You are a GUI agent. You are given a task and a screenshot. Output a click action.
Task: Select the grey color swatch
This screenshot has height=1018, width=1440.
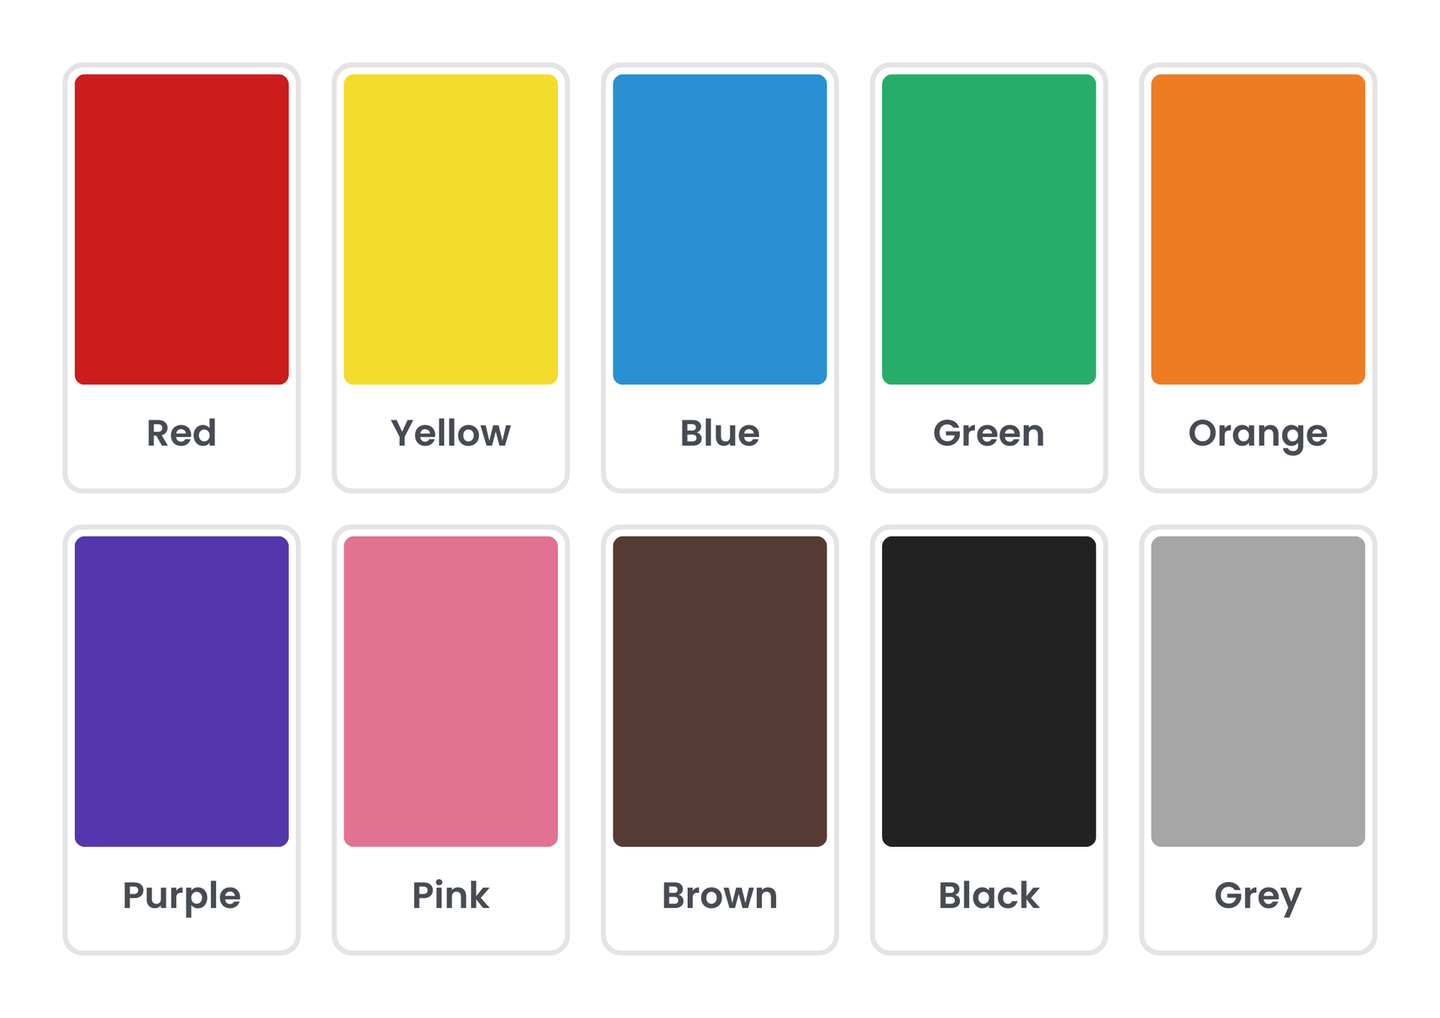[1257, 691]
